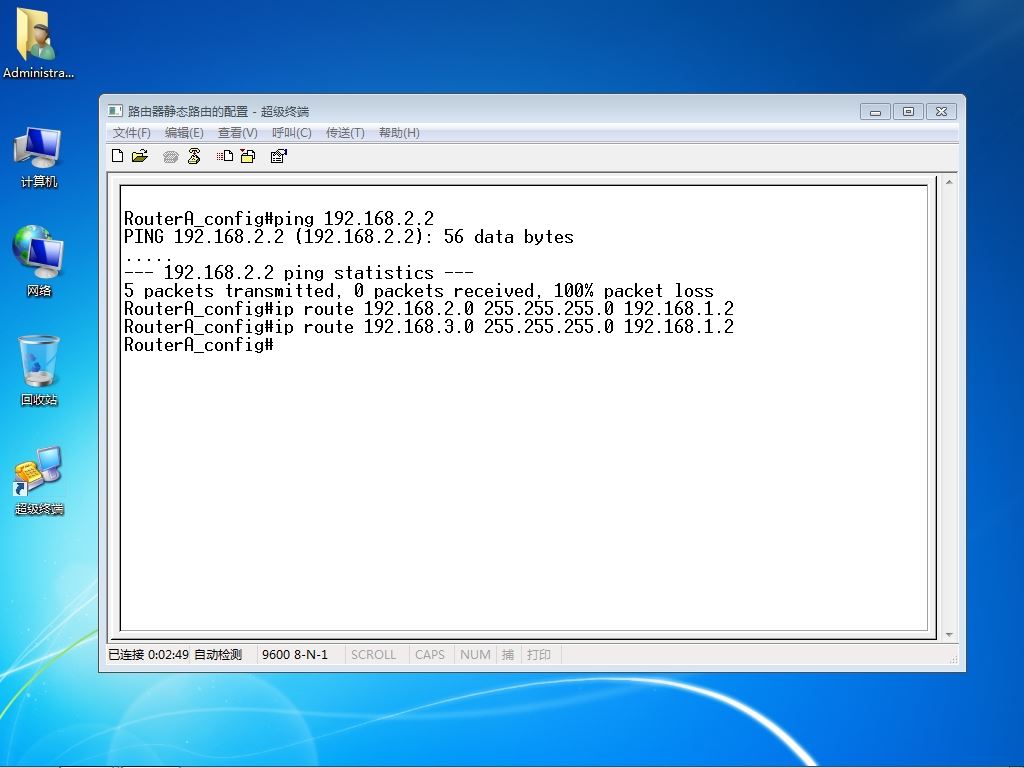This screenshot has width=1024, height=768.
Task: Click NUM indicator in status bar
Action: coord(475,654)
